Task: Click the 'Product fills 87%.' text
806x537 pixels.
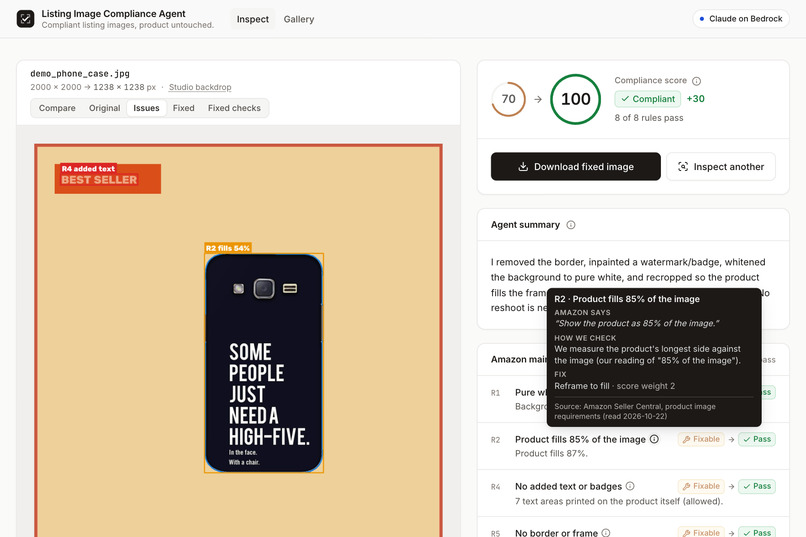Action: (551, 453)
